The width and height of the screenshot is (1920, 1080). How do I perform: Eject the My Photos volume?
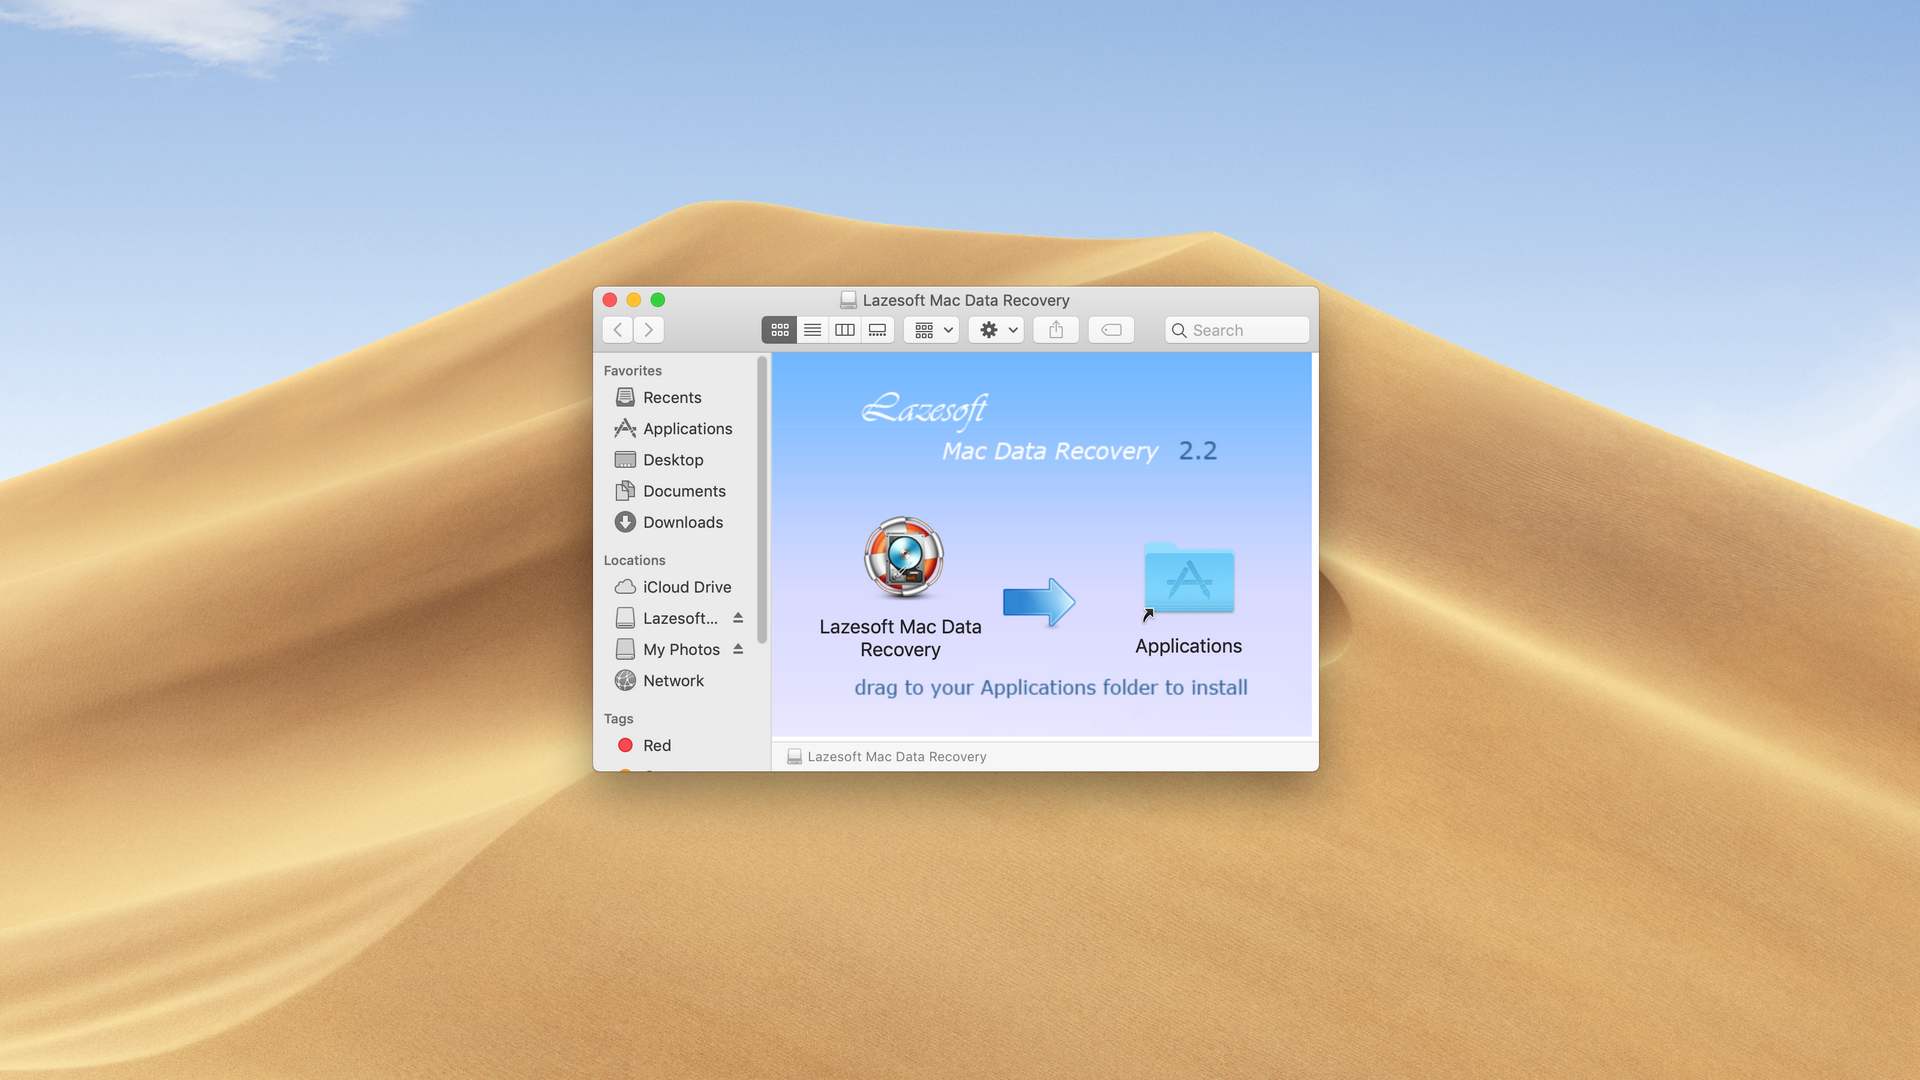point(738,649)
